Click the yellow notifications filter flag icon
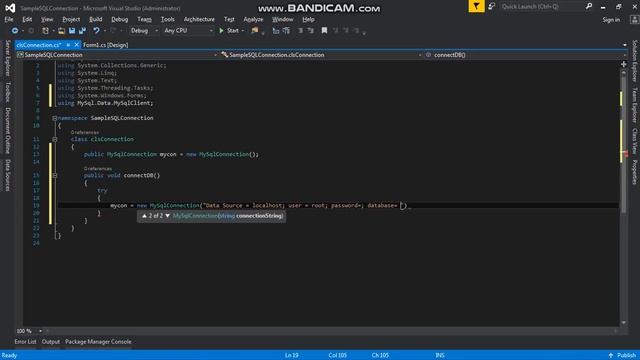This screenshot has height=360, width=640. pyautogui.click(x=476, y=6)
